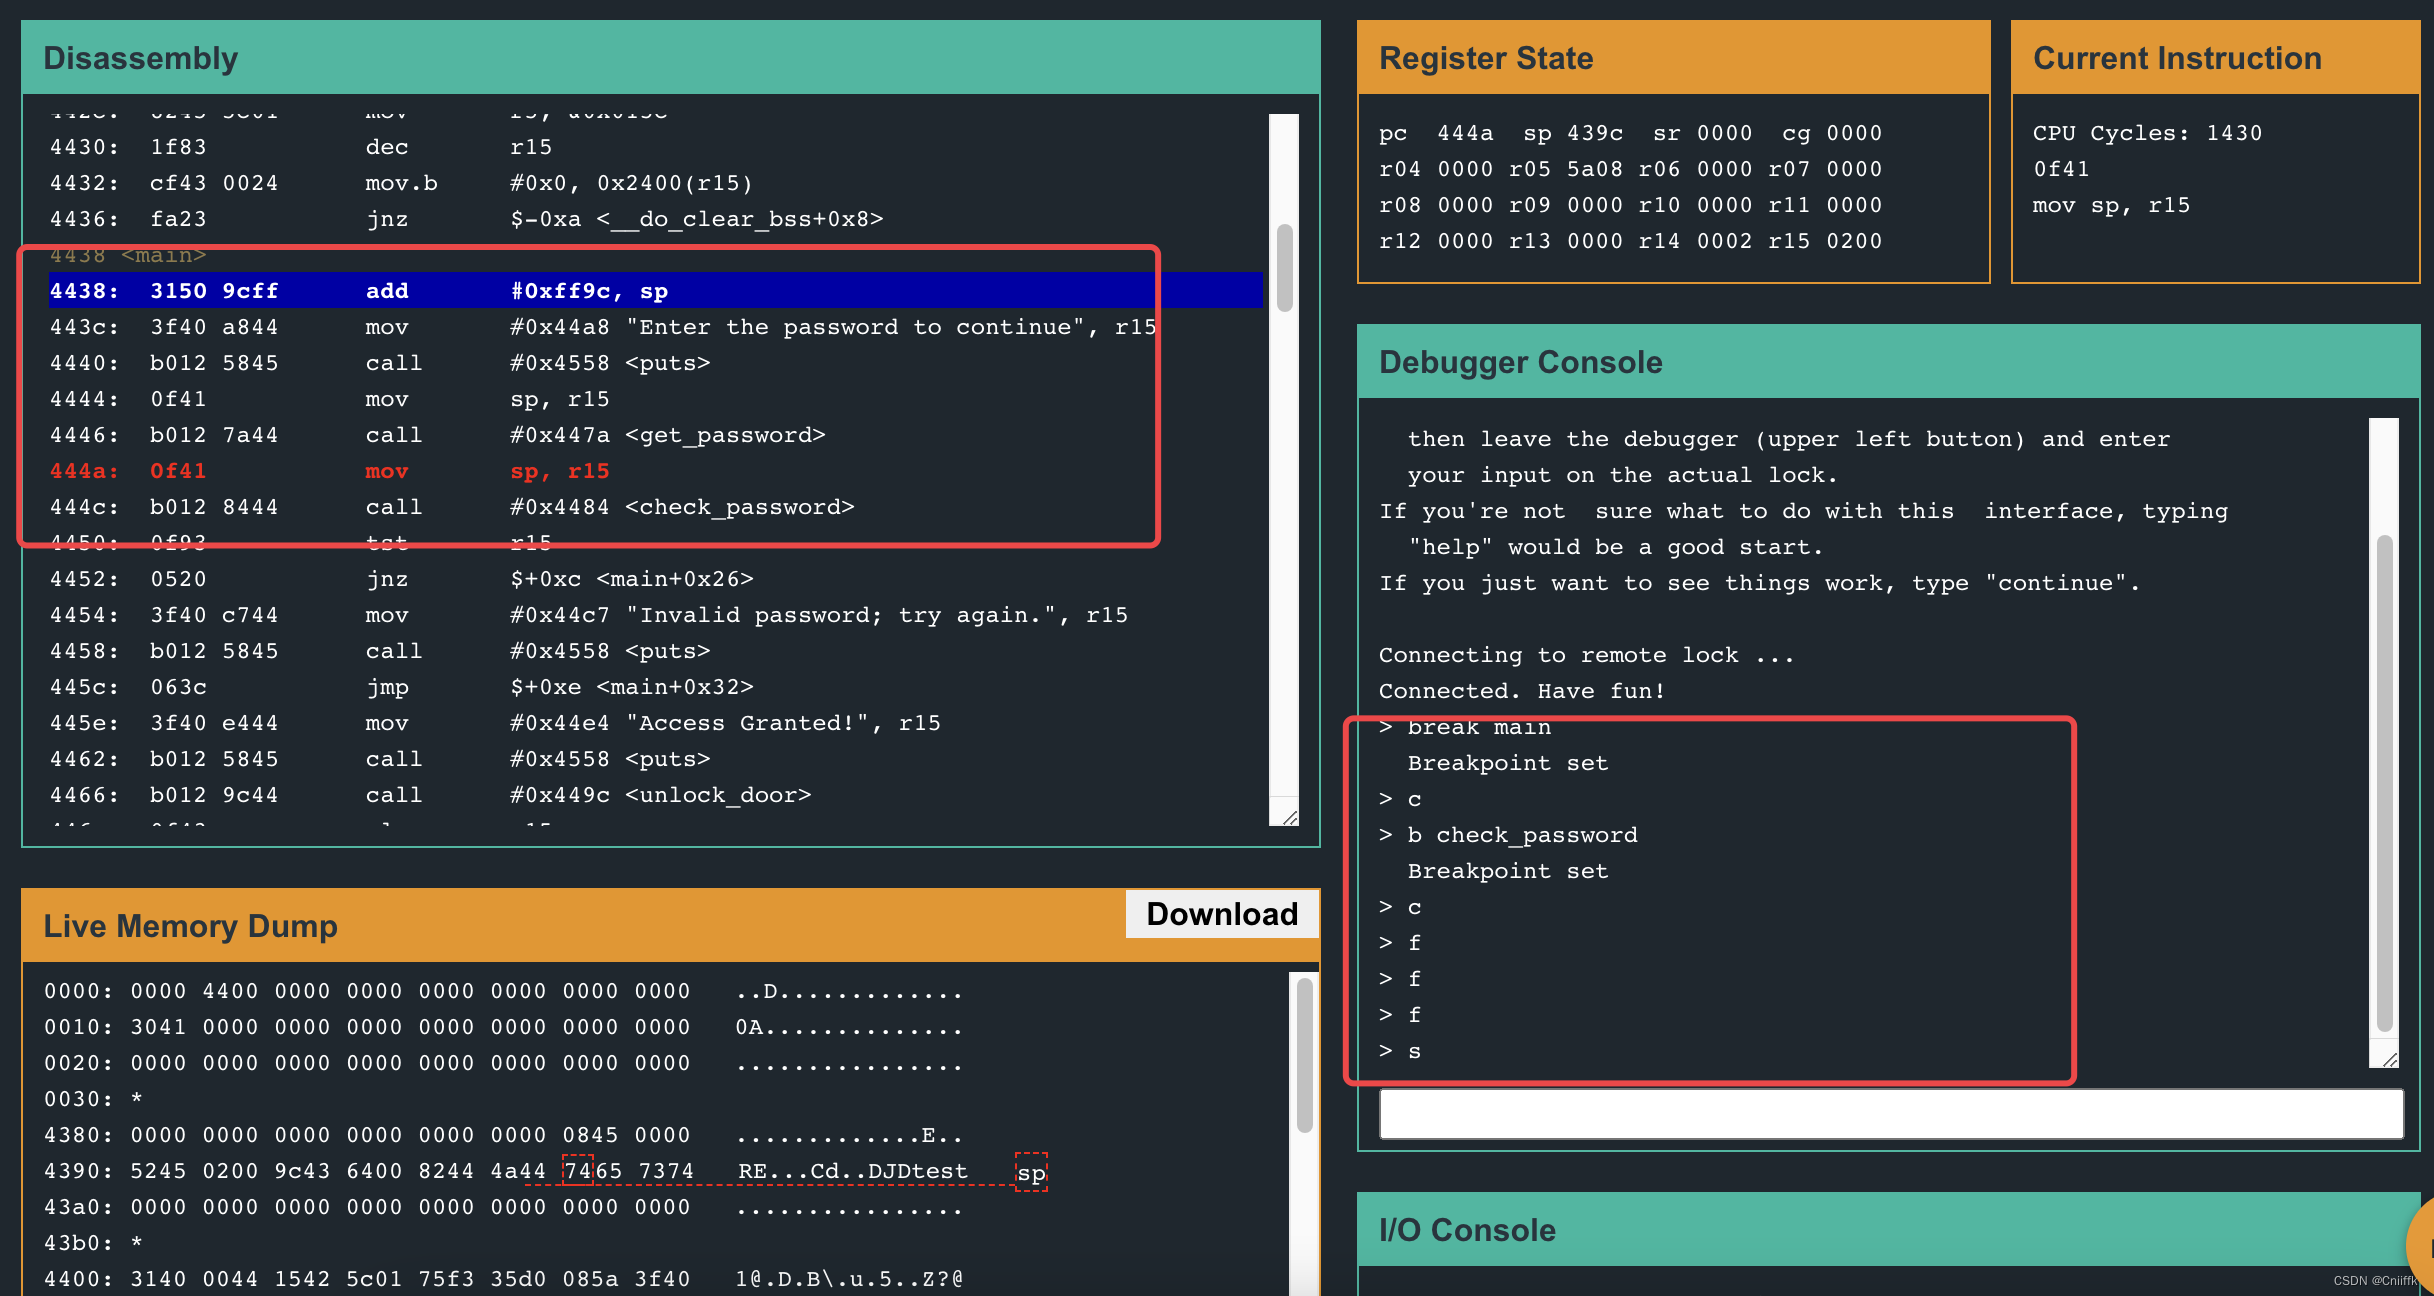The width and height of the screenshot is (2434, 1296).
Task: Click the "> s" step command in console
Action: pos(1400,1051)
